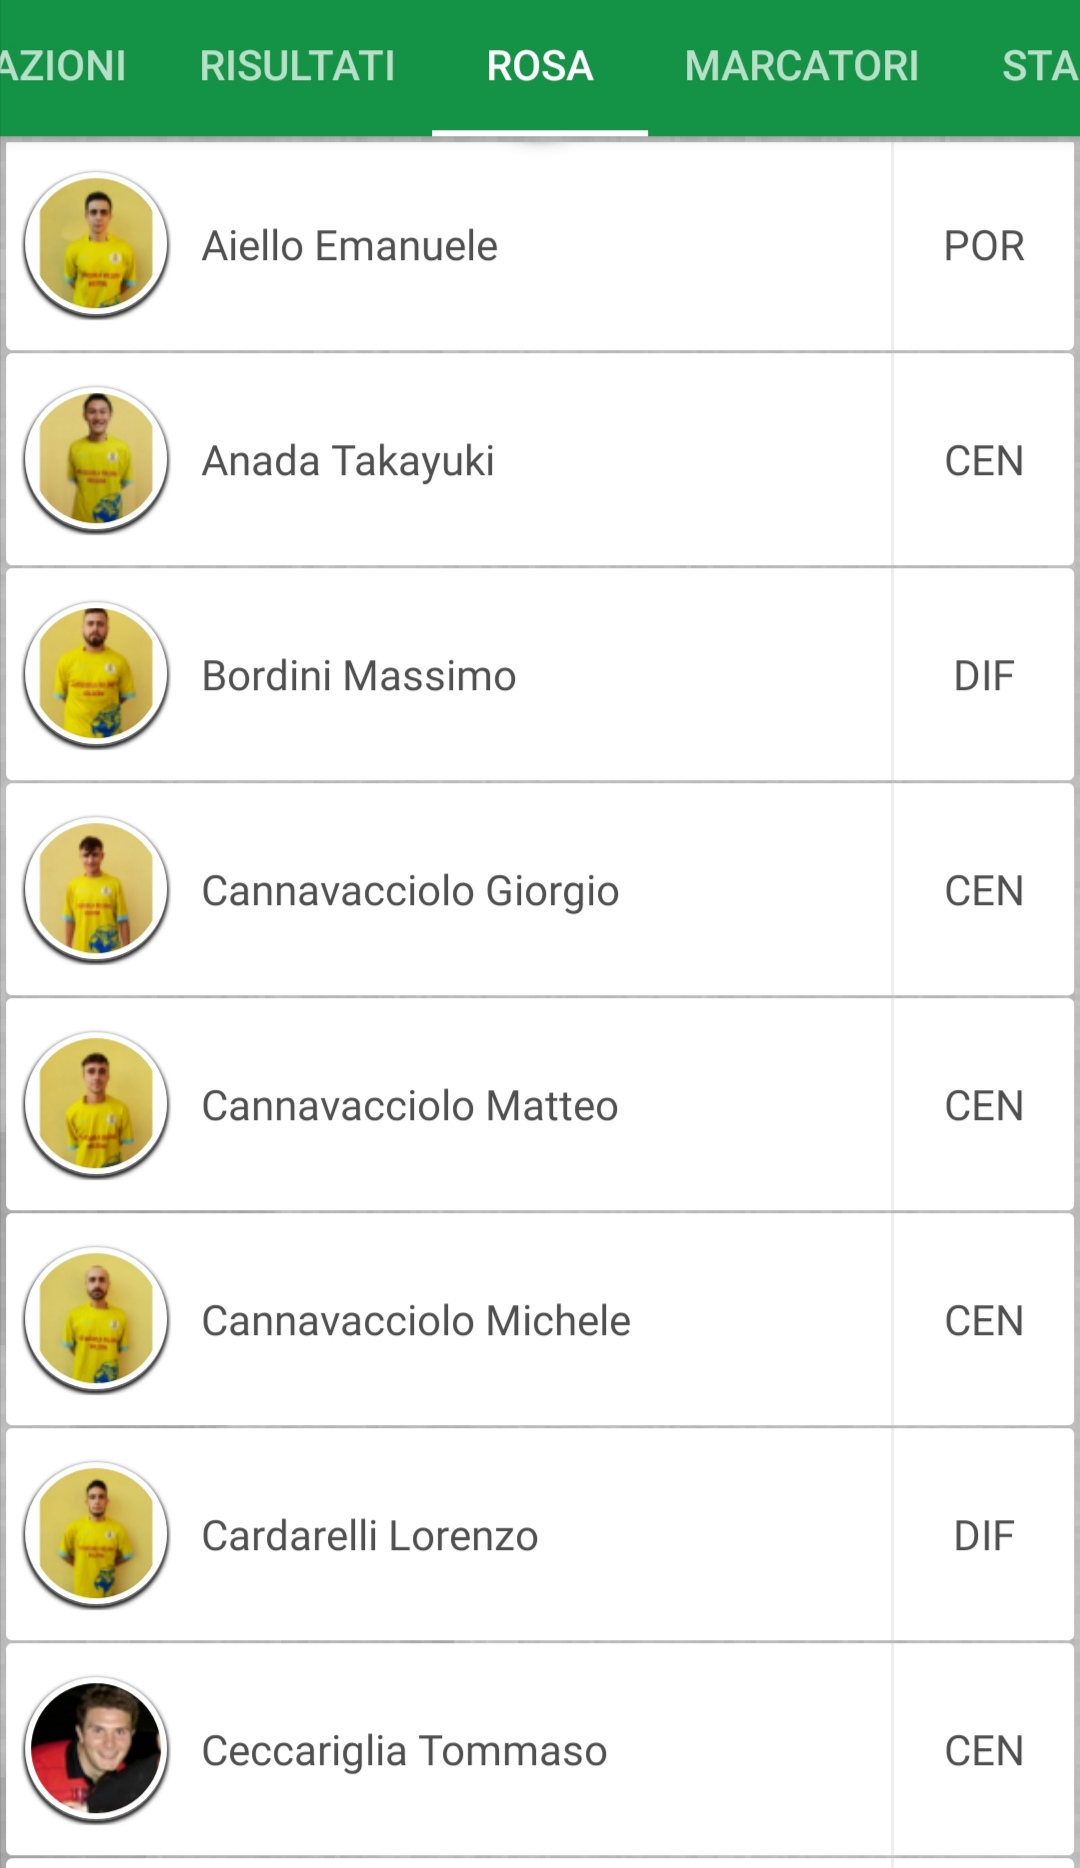Viewport: 1080px width, 1868px height.
Task: Tap Cannavacciolo Matteo's profile picture
Action: 96,1105
